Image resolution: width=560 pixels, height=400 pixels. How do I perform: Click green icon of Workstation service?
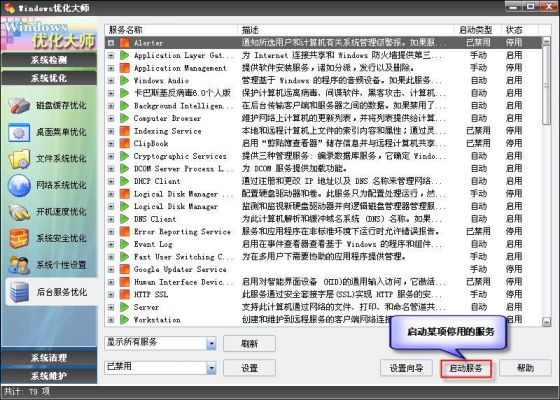coord(125,320)
